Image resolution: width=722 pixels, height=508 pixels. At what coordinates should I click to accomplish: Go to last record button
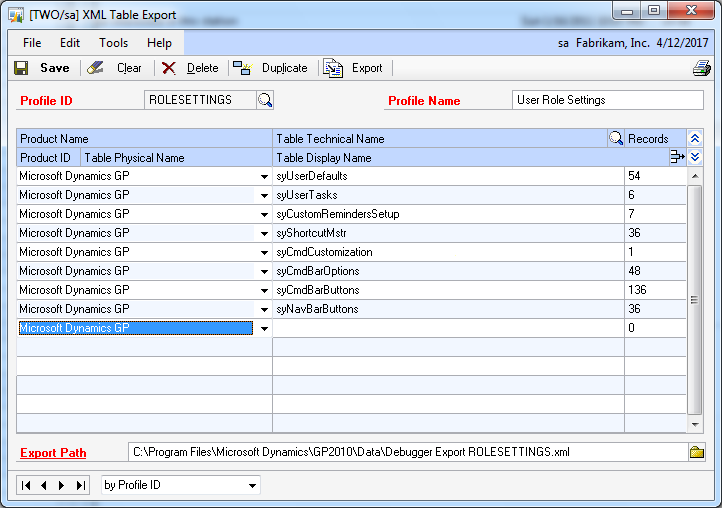(x=80, y=485)
